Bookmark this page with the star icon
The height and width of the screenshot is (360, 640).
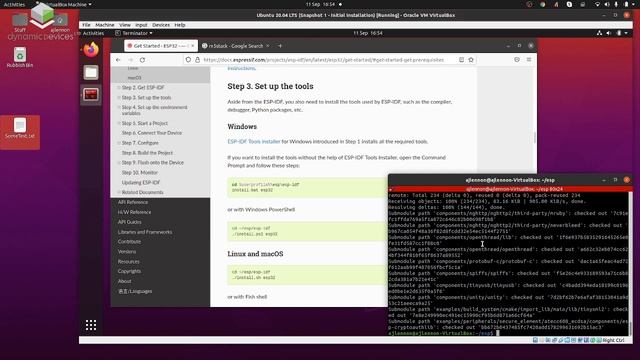click(x=471, y=60)
